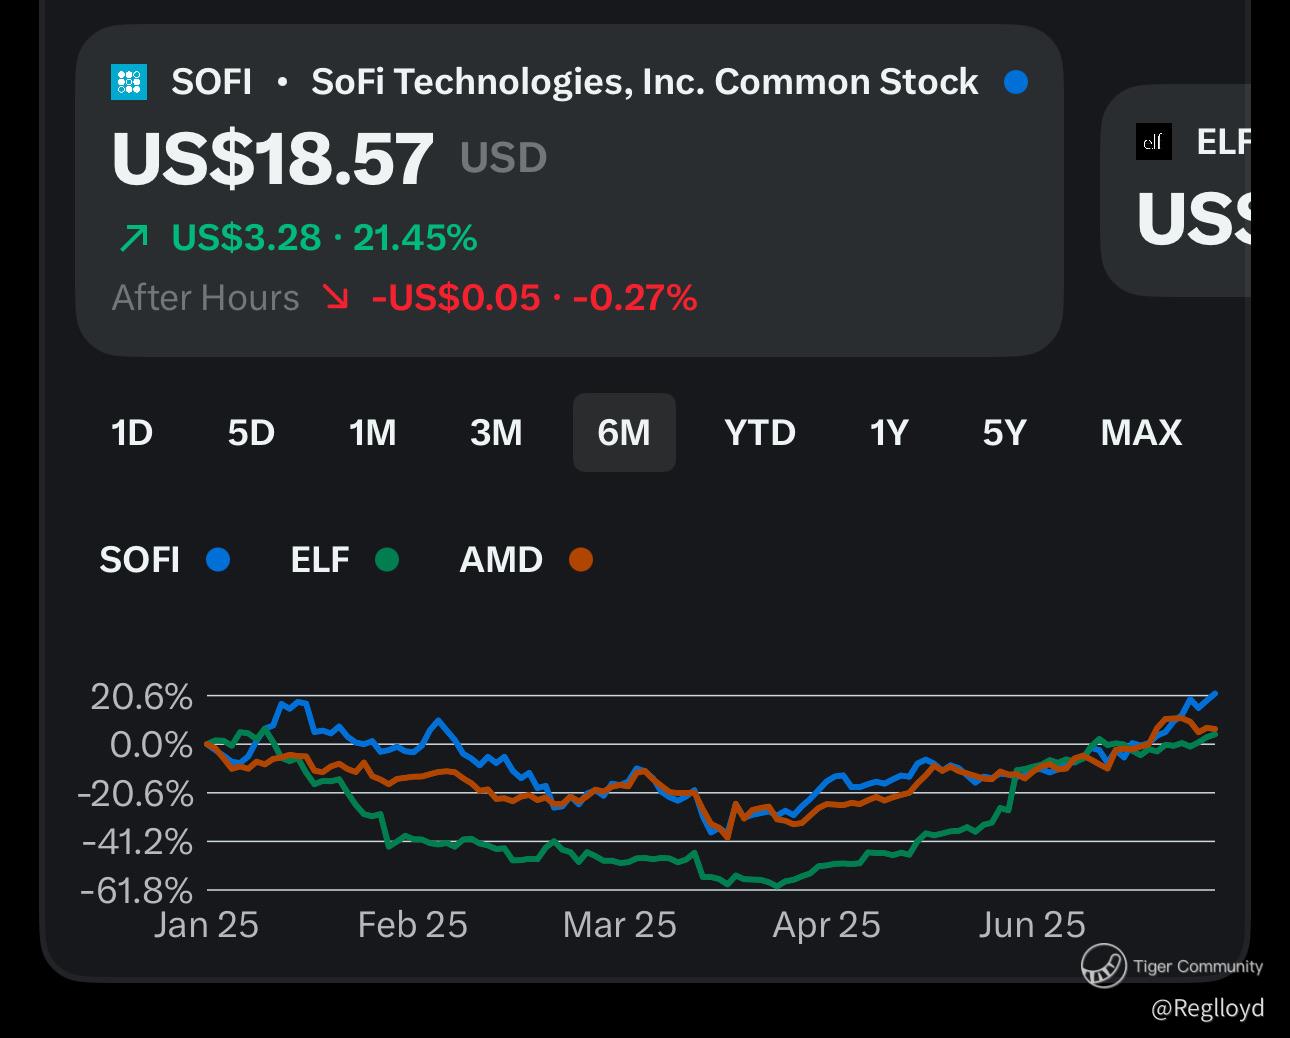
Task: Select the 3M chart range
Action: tap(496, 433)
